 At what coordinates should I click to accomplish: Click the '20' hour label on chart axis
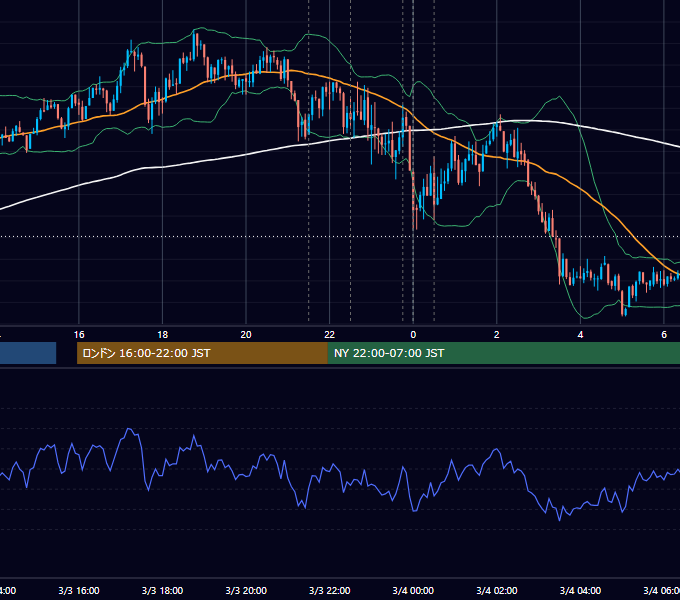point(246,335)
